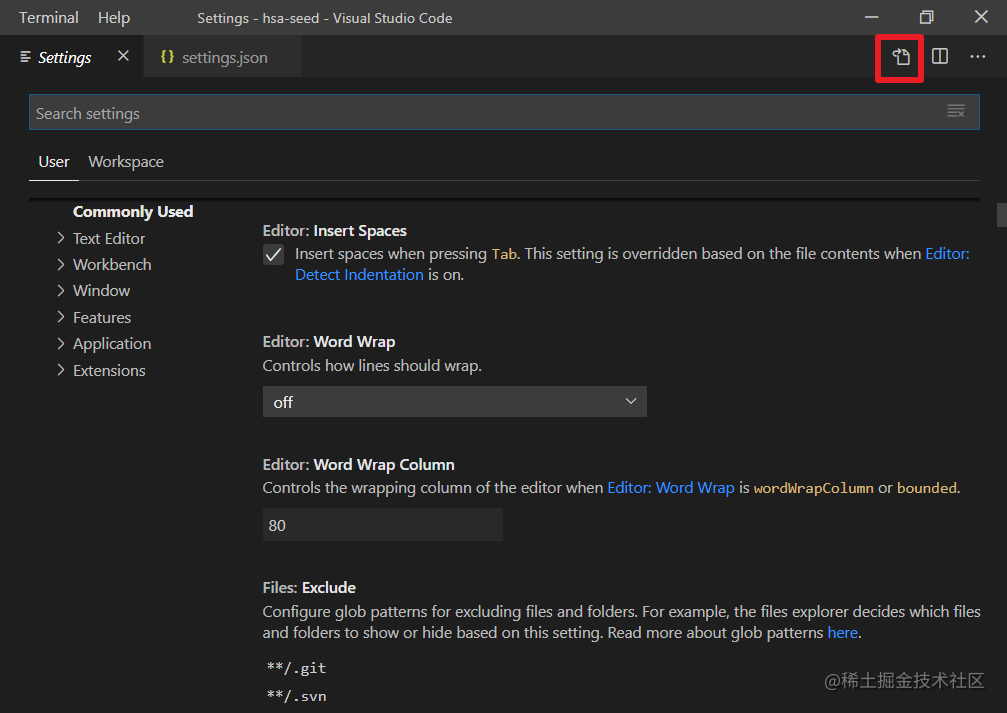Open the Word Wrap dropdown
Viewport: 1007px width, 713px height.
point(454,402)
